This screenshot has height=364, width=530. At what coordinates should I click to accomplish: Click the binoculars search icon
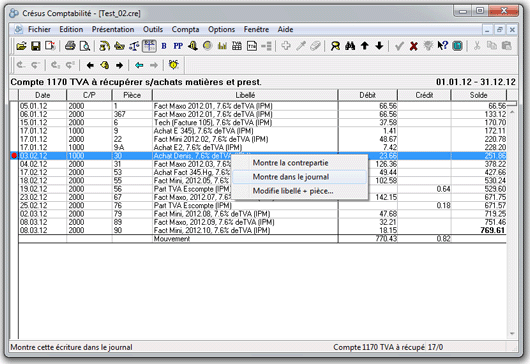[x=350, y=46]
